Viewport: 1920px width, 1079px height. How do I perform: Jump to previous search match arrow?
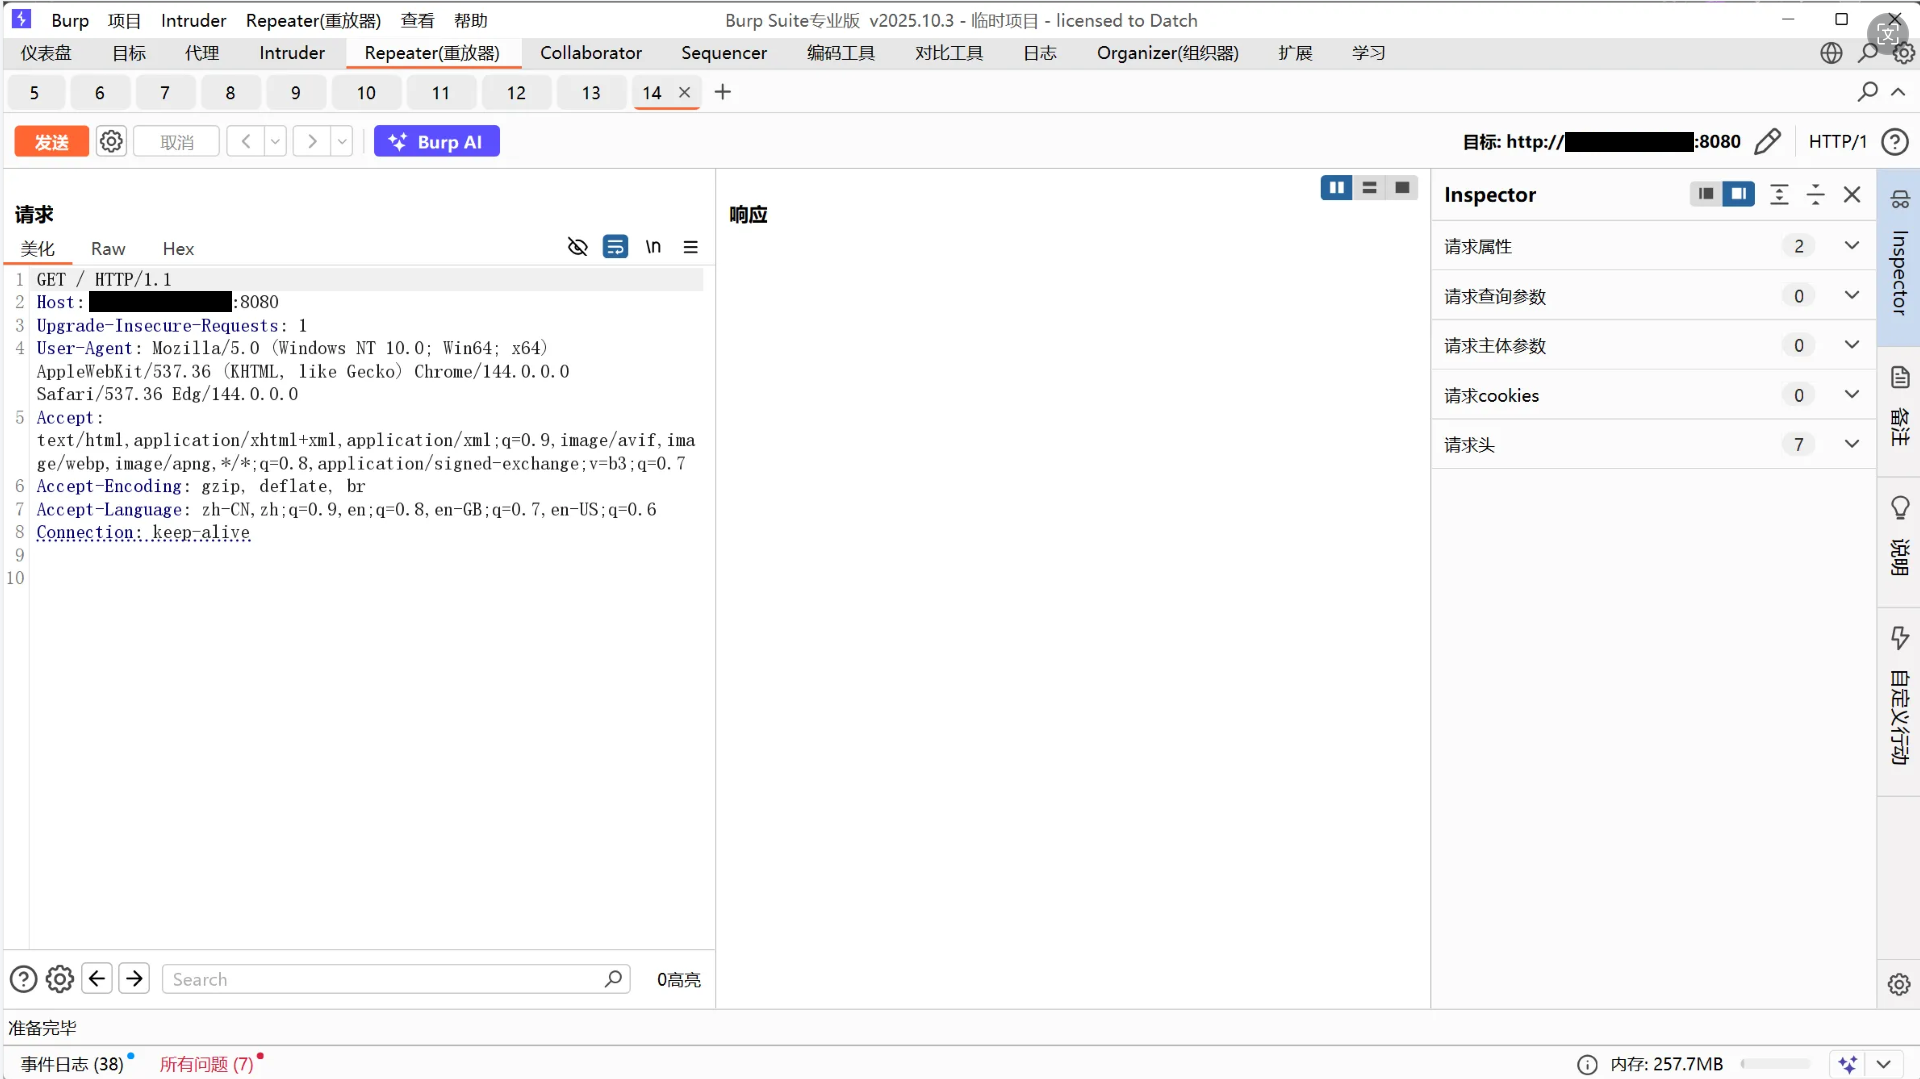(97, 978)
